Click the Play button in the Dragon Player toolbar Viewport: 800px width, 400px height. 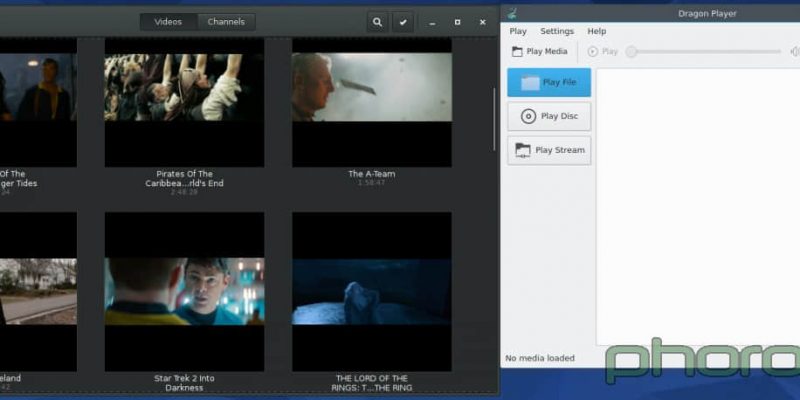click(603, 52)
